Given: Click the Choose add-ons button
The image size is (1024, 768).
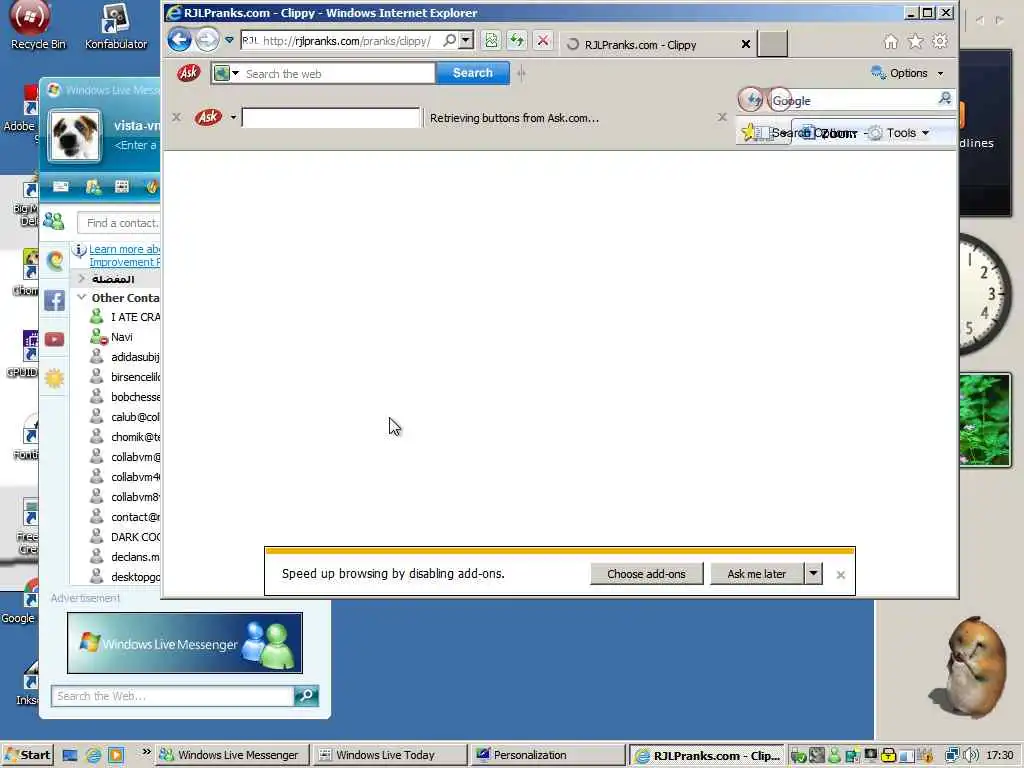Looking at the screenshot, I should 647,574.
